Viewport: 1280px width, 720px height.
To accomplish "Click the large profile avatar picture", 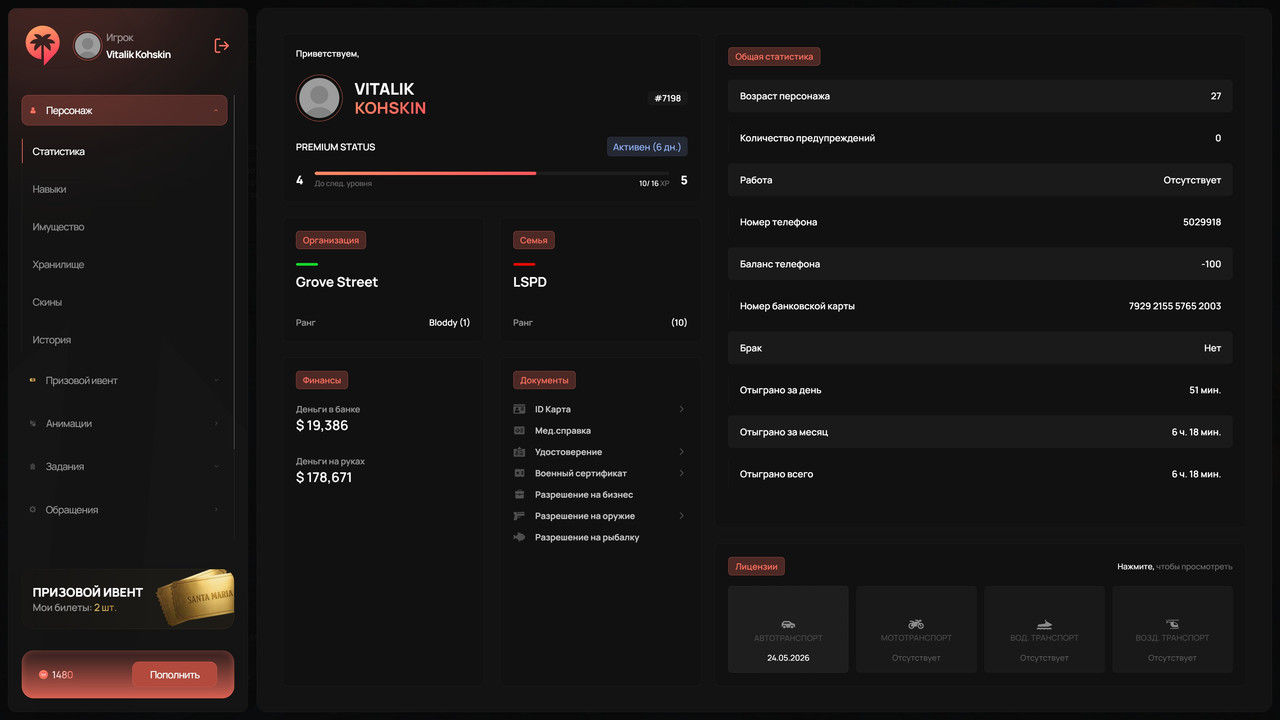I will tap(319, 98).
